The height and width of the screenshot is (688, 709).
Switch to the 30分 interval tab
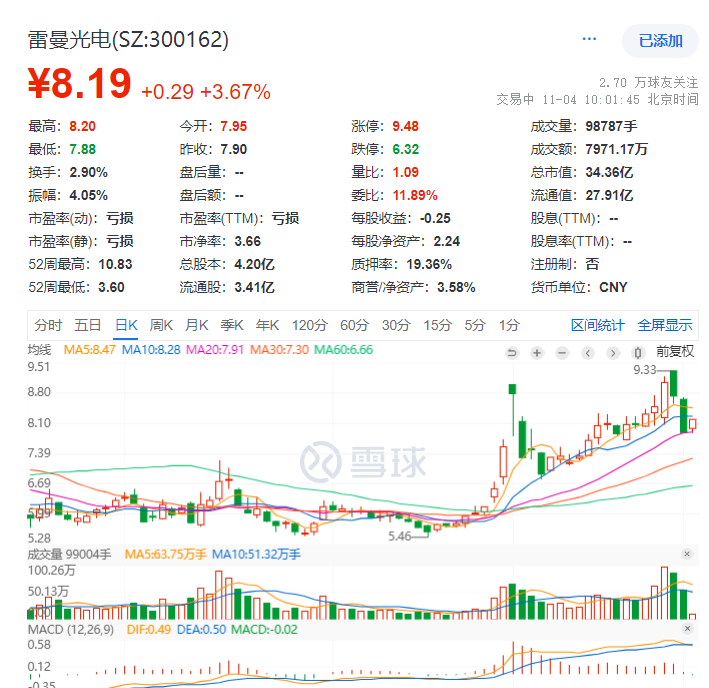[x=396, y=325]
